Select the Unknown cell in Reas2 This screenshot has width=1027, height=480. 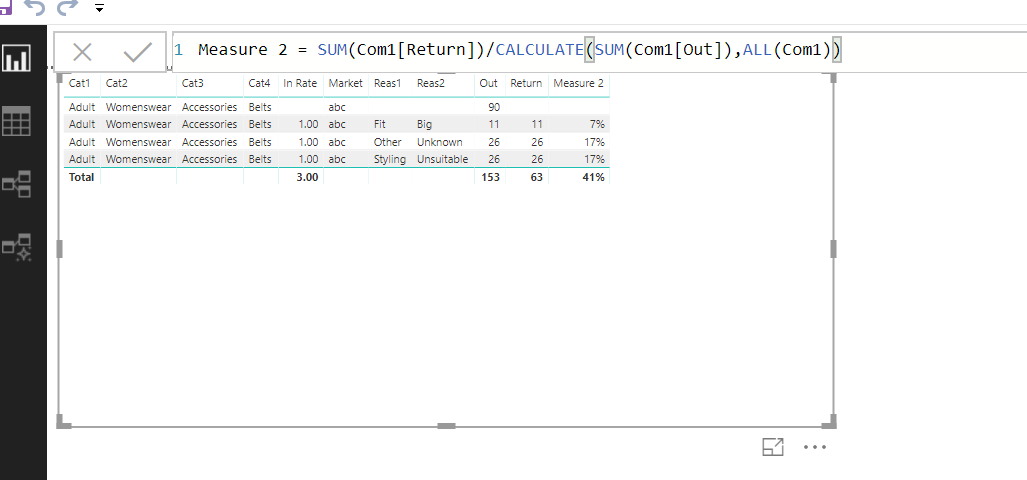tap(439, 142)
